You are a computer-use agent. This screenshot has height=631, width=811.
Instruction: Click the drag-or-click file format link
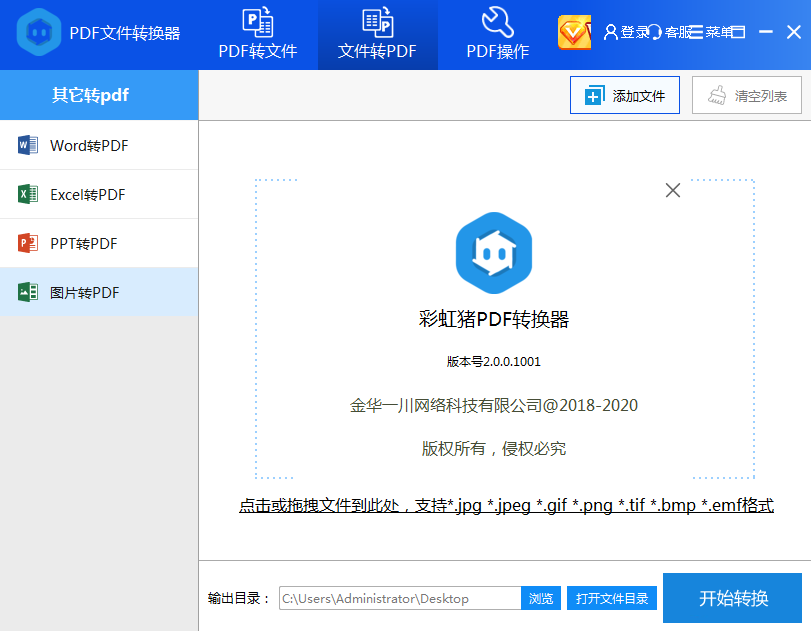506,505
